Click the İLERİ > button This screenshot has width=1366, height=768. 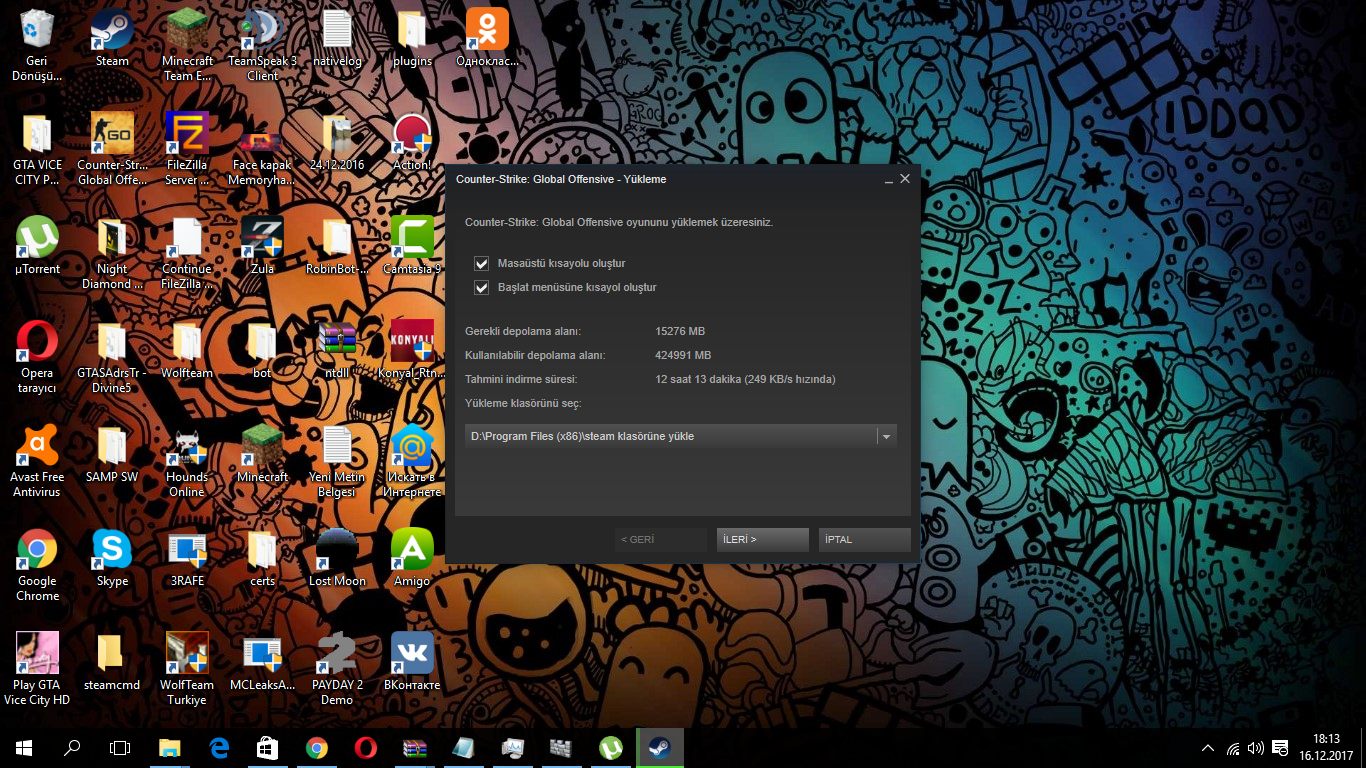(x=762, y=540)
